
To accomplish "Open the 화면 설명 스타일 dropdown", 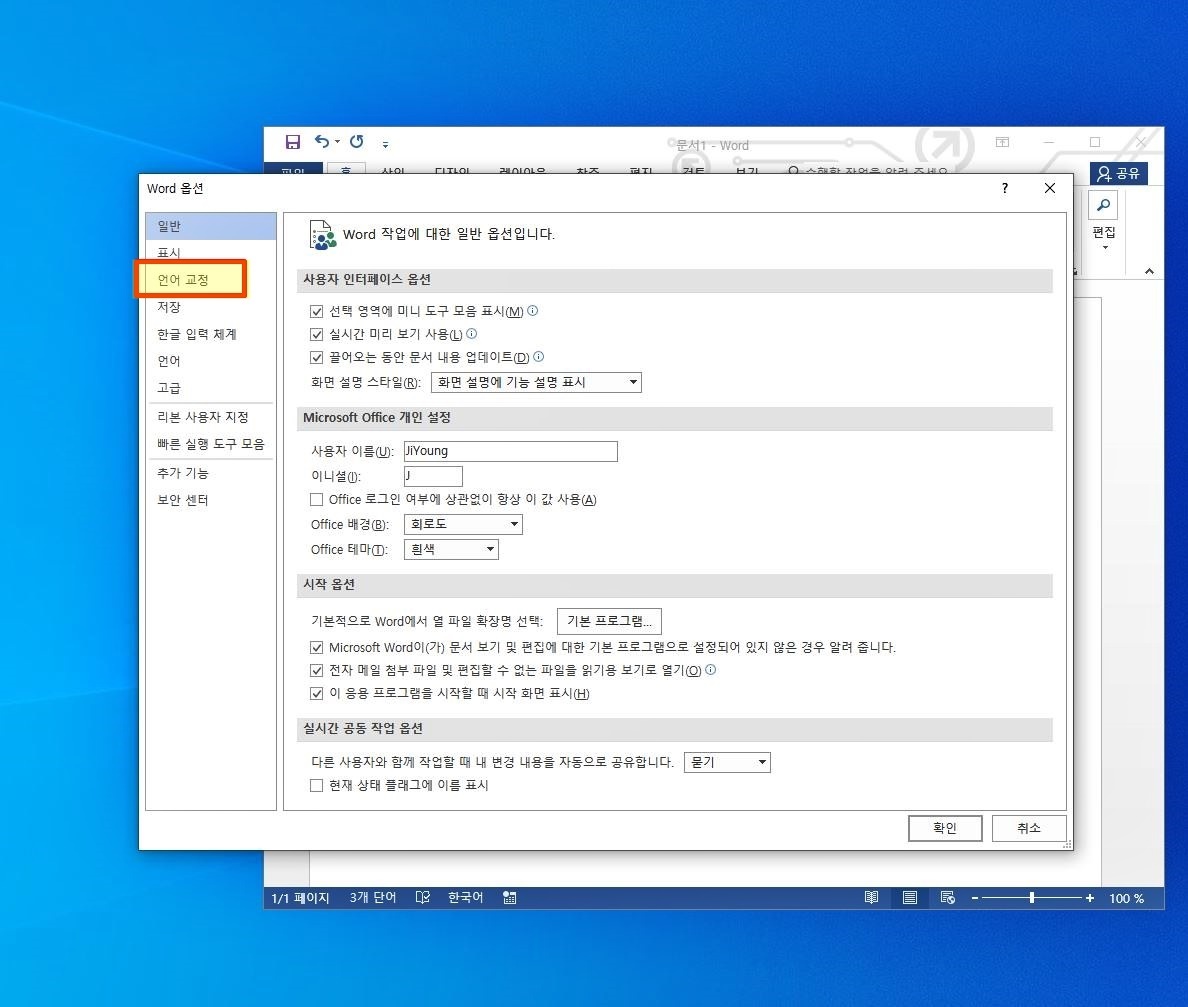I will click(536, 382).
